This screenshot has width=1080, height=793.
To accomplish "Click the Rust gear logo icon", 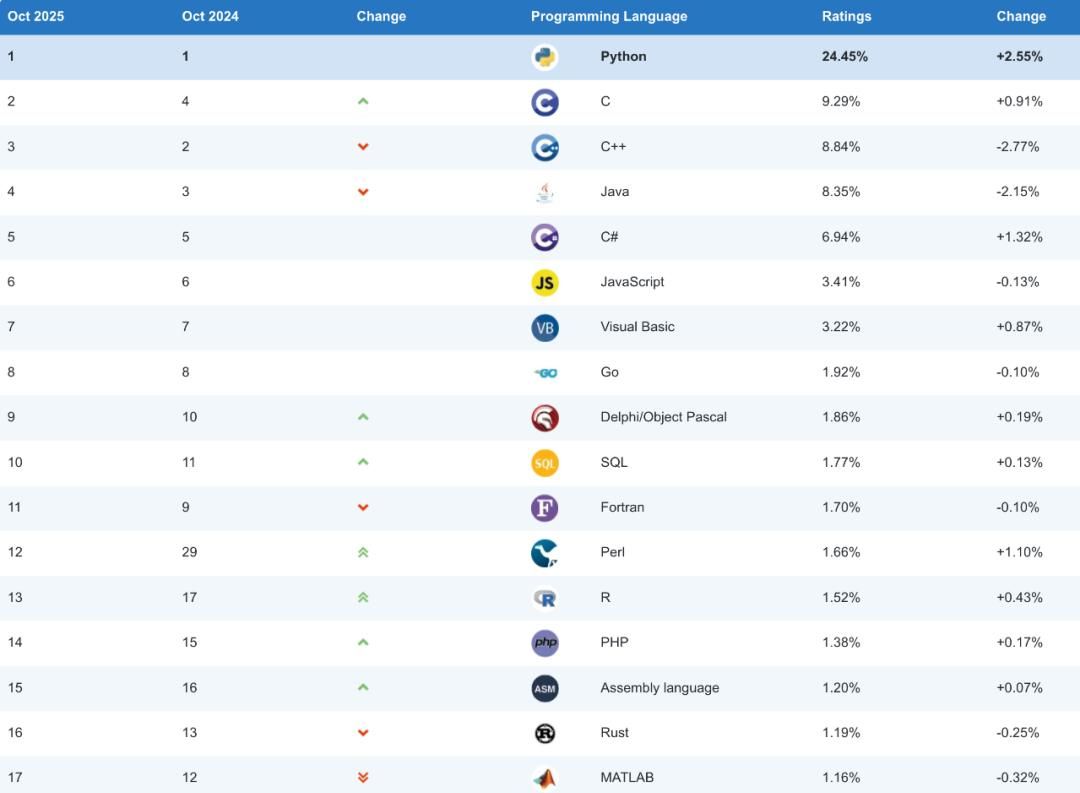I will tap(544, 733).
